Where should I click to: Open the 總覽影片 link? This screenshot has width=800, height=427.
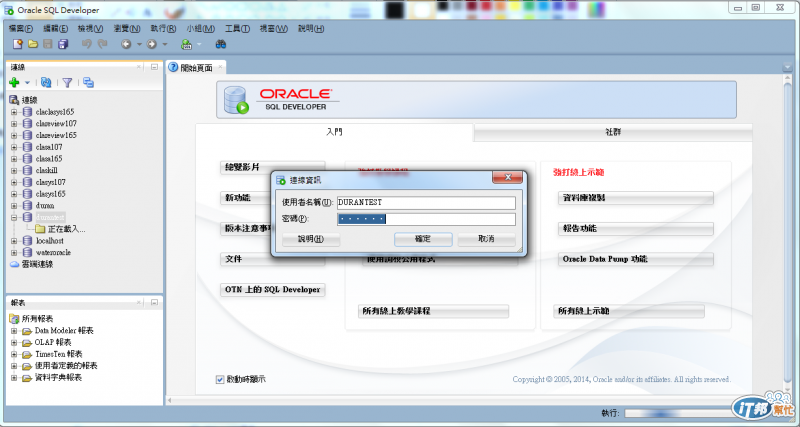pyautogui.click(x=272, y=167)
